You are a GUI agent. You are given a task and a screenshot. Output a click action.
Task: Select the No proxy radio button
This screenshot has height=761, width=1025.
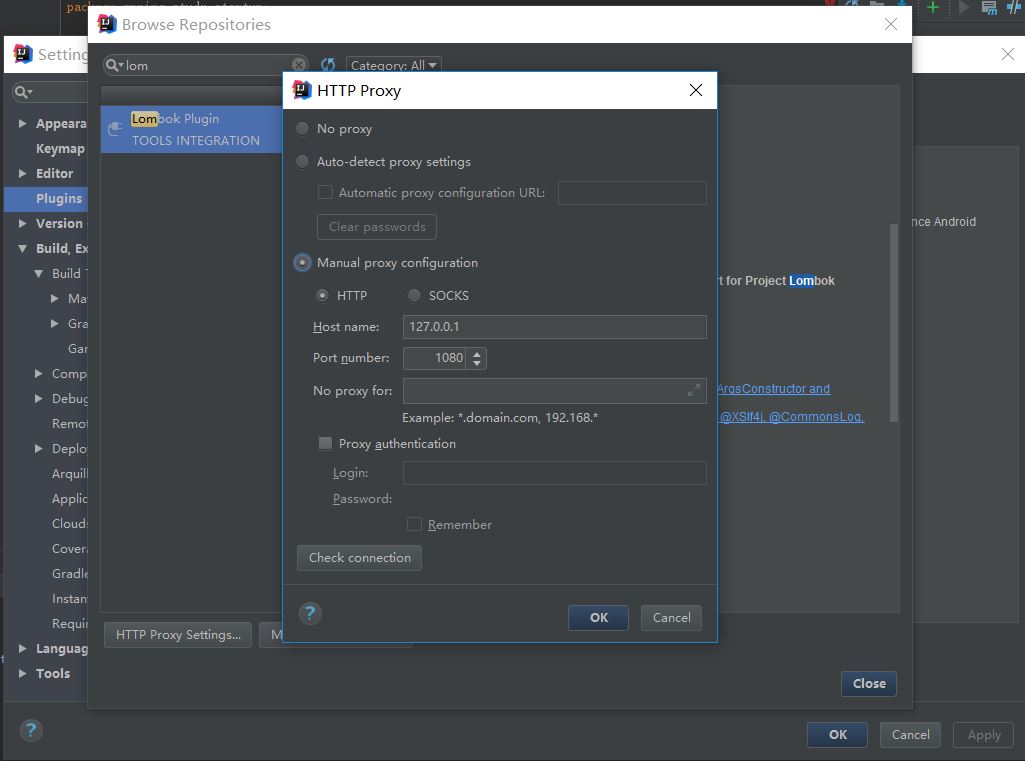pos(302,128)
